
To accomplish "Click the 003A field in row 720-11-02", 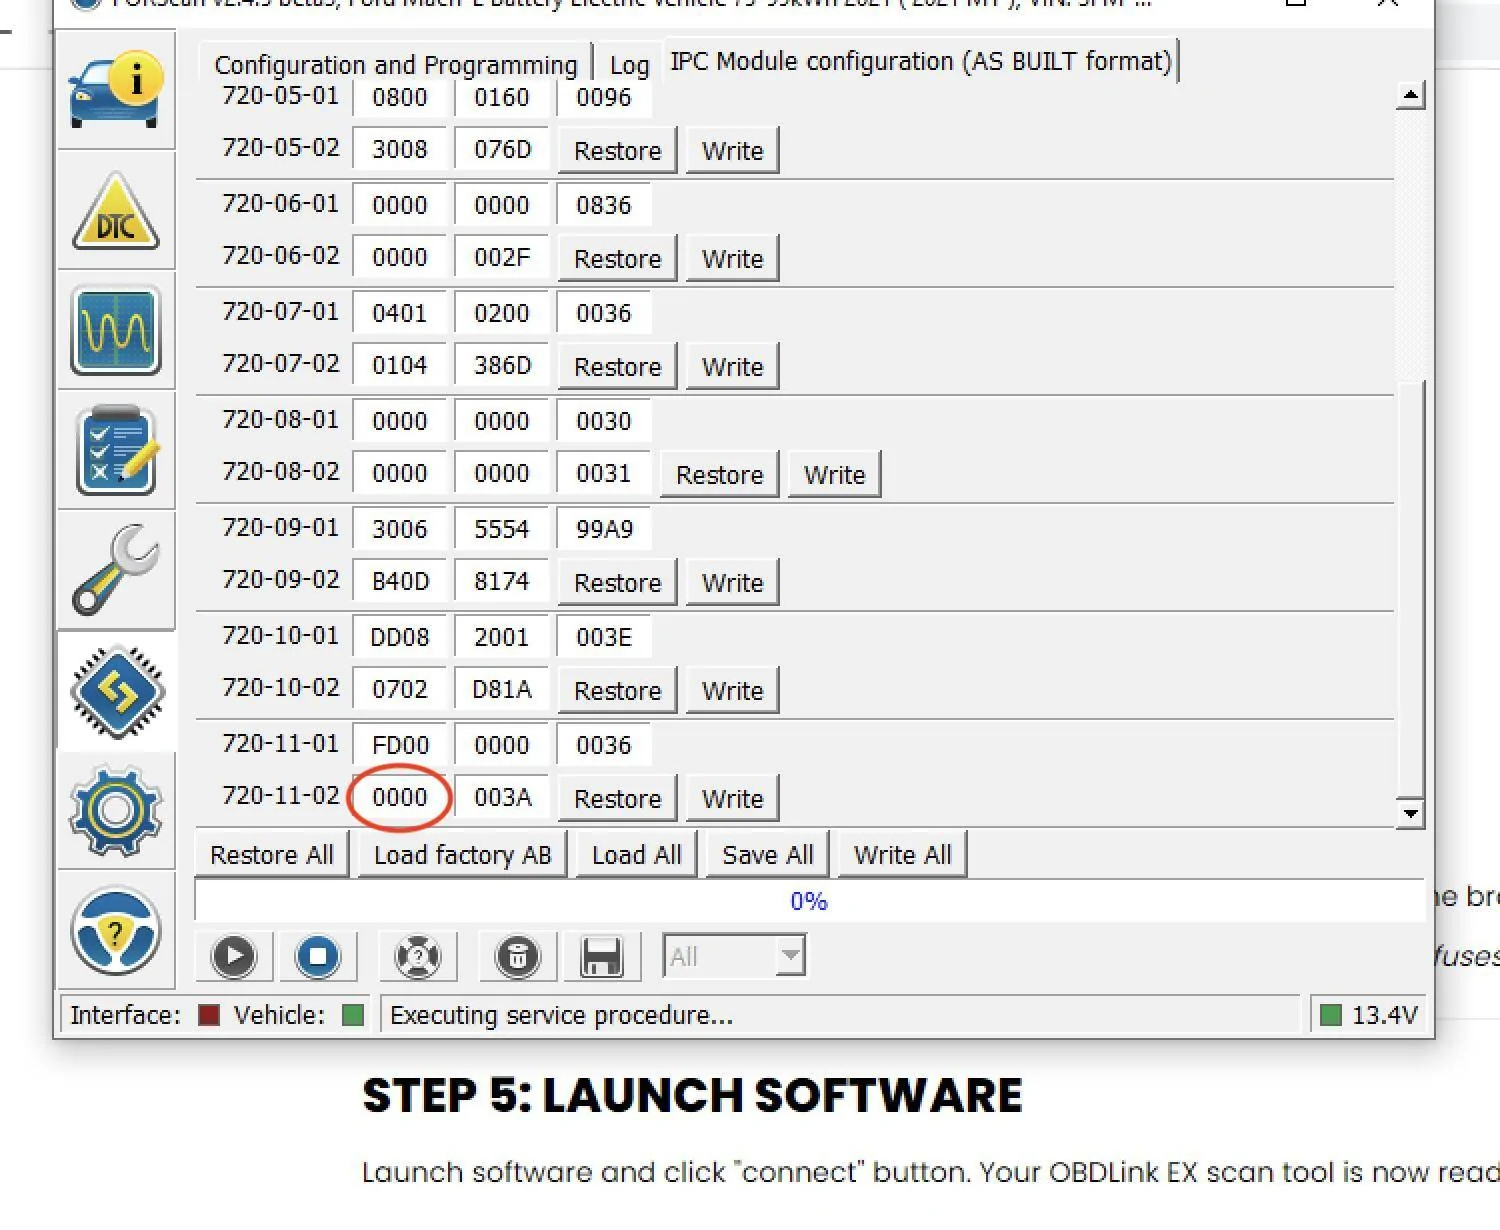I will point(502,797).
